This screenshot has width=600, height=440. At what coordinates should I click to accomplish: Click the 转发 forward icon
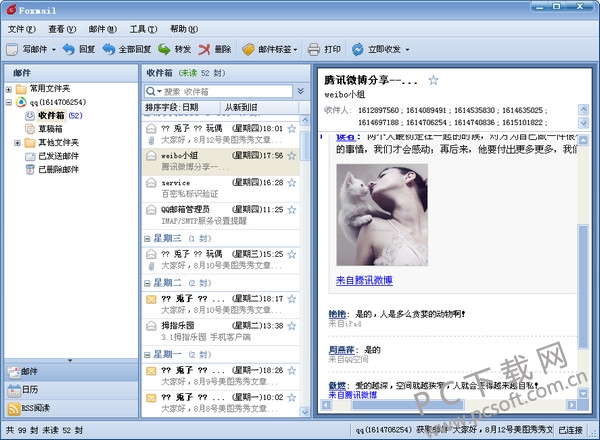click(164, 49)
